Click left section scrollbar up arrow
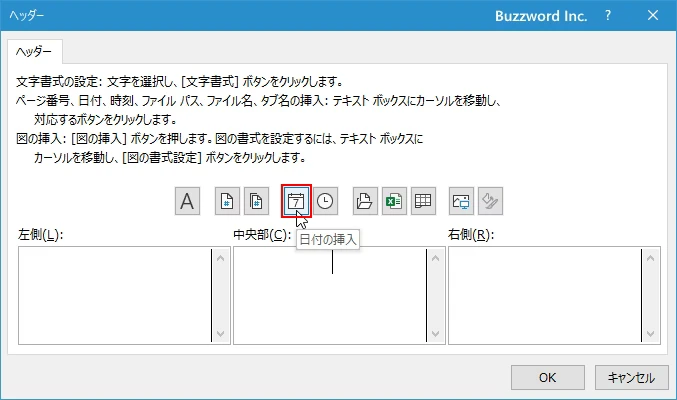Image resolution: width=677 pixels, height=400 pixels. tap(221, 258)
